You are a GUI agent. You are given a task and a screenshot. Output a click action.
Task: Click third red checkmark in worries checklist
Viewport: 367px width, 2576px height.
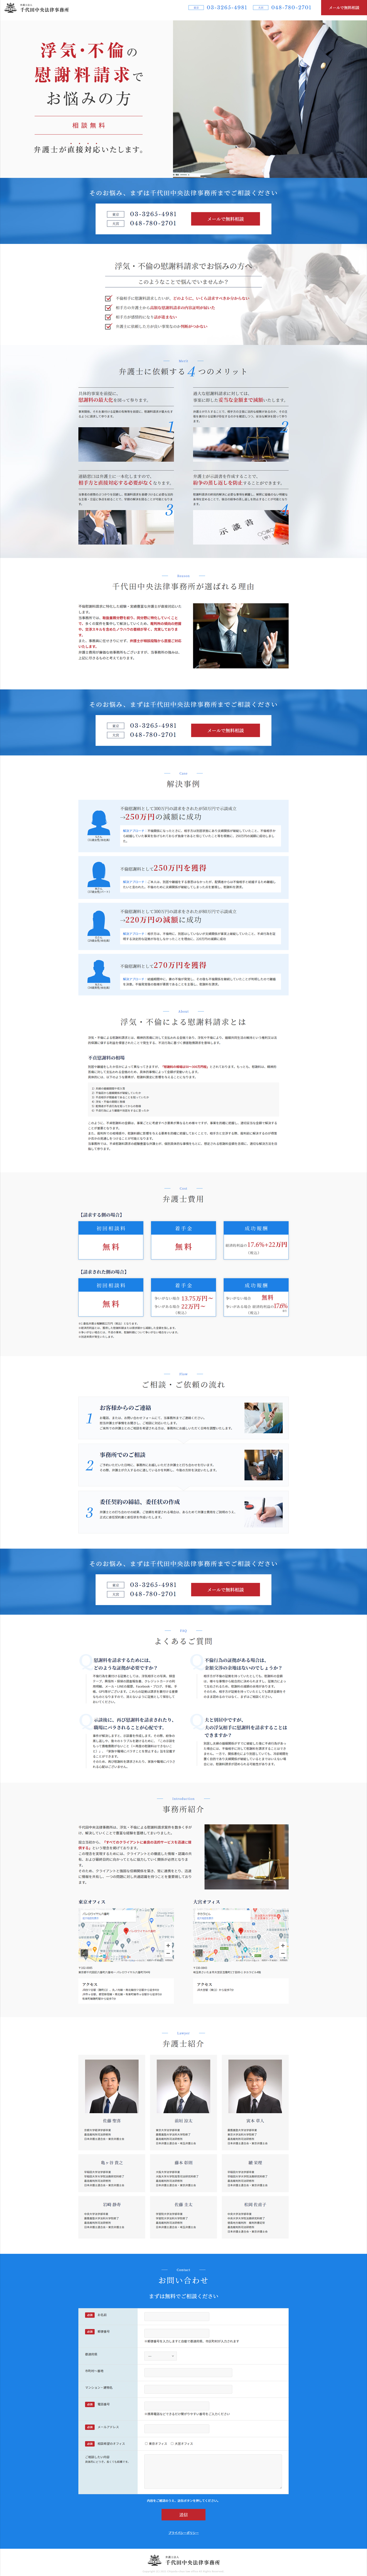pos(108,317)
